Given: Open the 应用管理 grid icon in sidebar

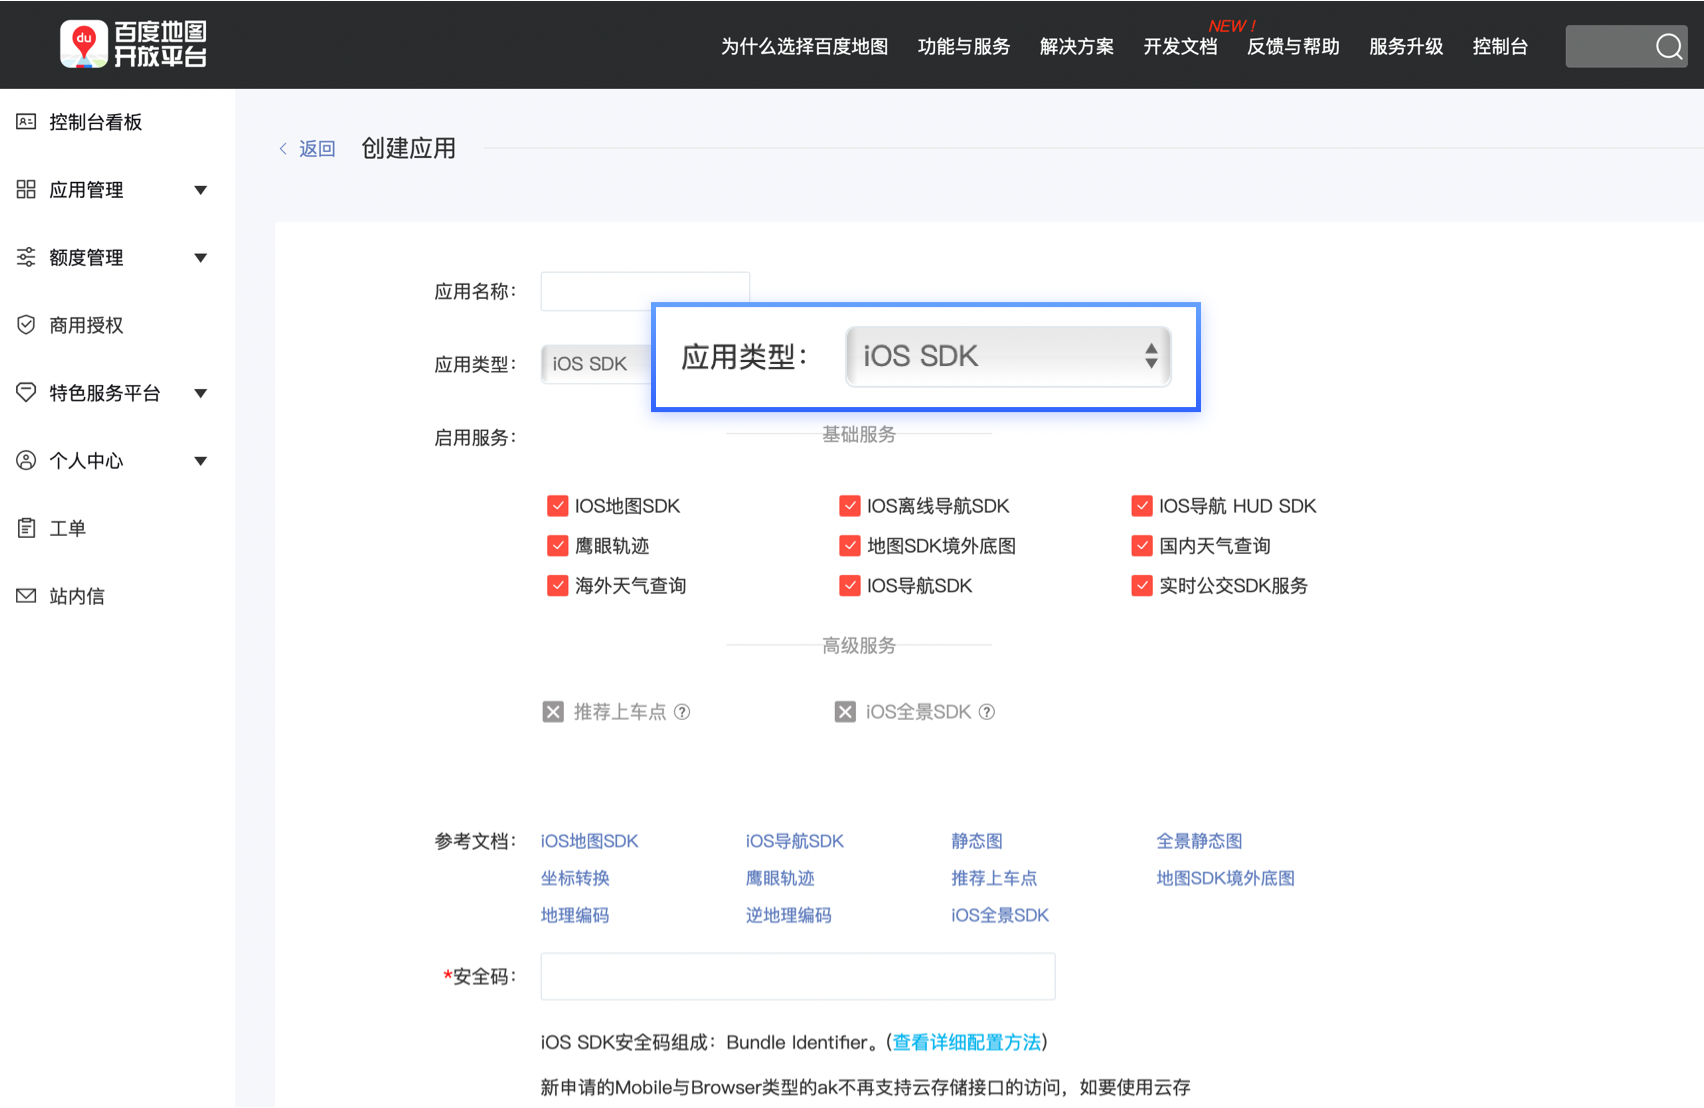Looking at the screenshot, I should point(25,189).
